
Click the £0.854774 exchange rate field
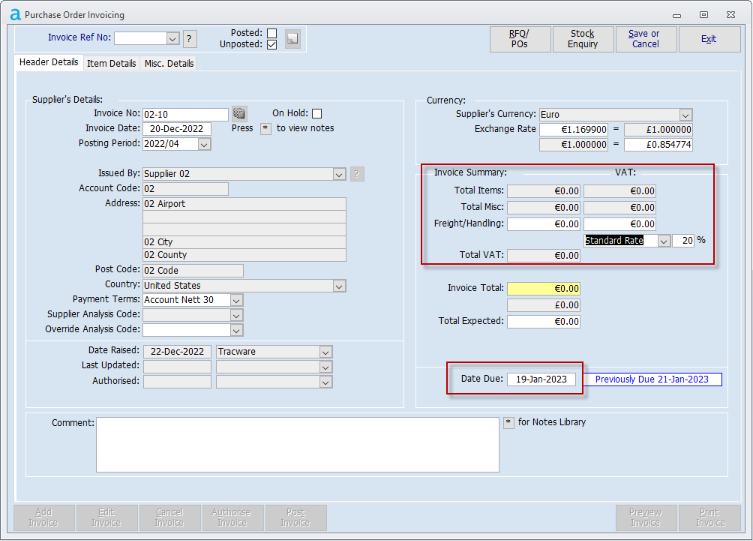pyautogui.click(x=658, y=144)
